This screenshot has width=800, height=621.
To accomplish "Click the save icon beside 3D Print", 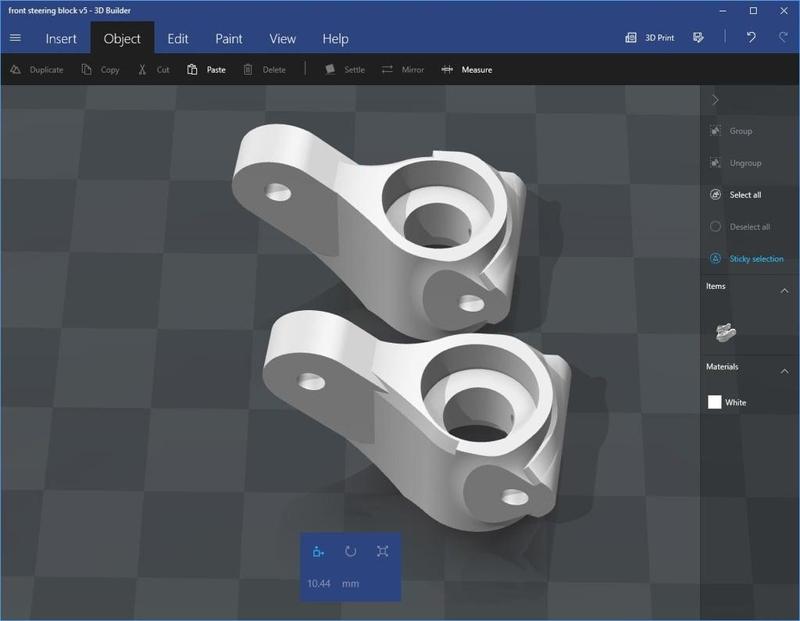I will [698, 38].
